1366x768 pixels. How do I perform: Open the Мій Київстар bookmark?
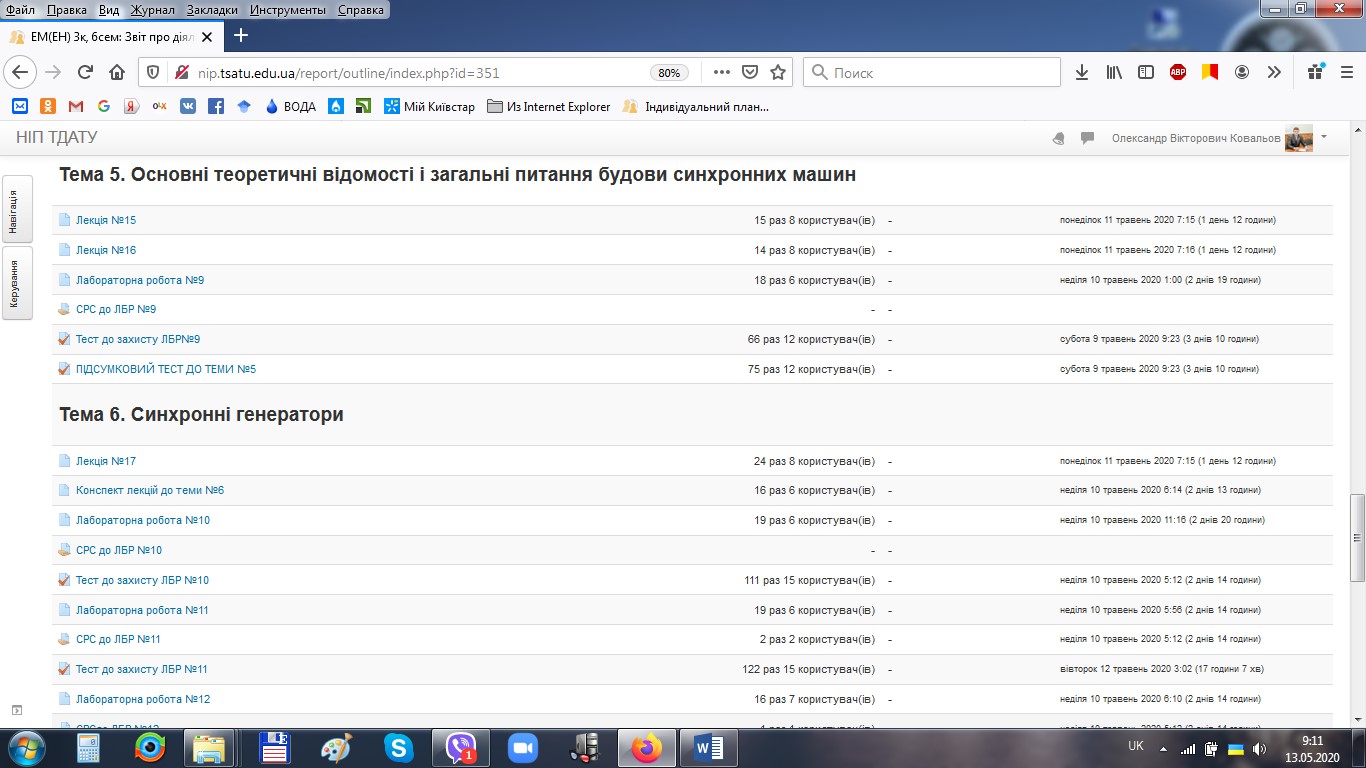pyautogui.click(x=429, y=106)
